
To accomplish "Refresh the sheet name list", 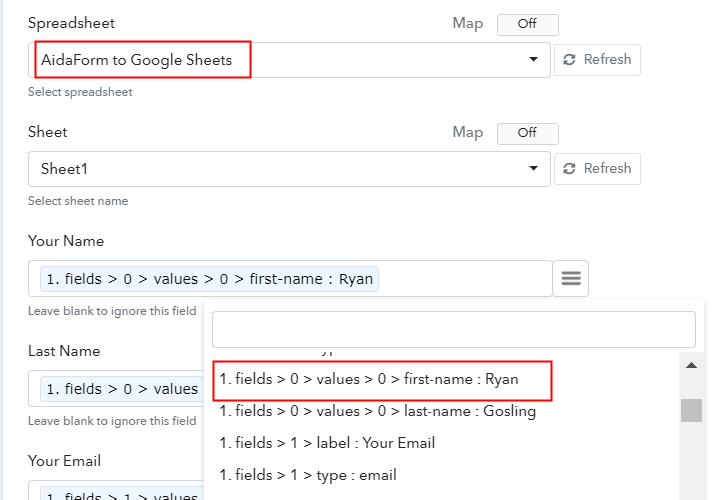I will pyautogui.click(x=597, y=169).
